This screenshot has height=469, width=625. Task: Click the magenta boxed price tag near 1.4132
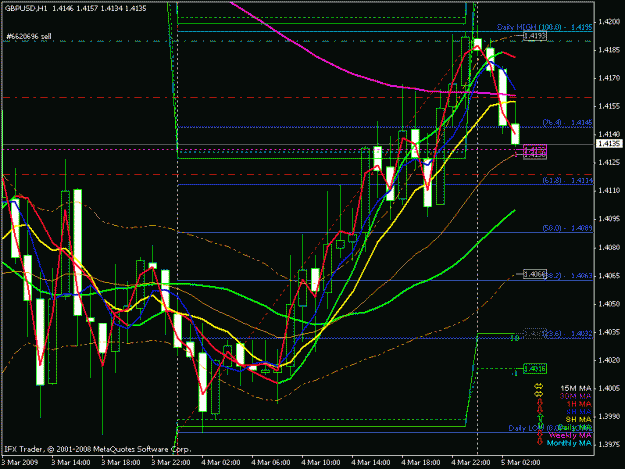pos(535,149)
